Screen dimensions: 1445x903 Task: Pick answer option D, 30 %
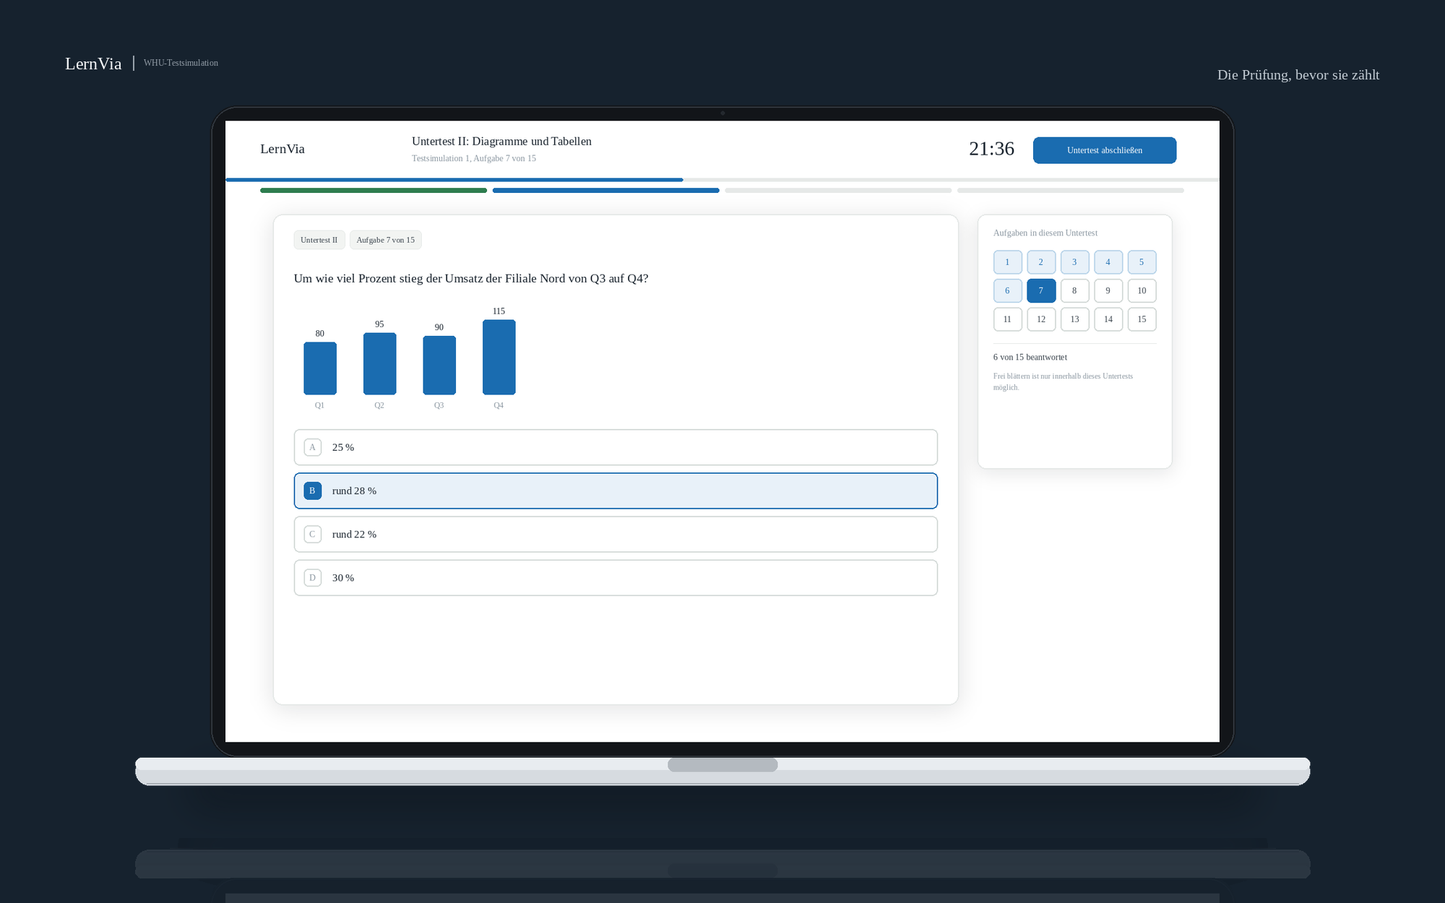(x=615, y=578)
